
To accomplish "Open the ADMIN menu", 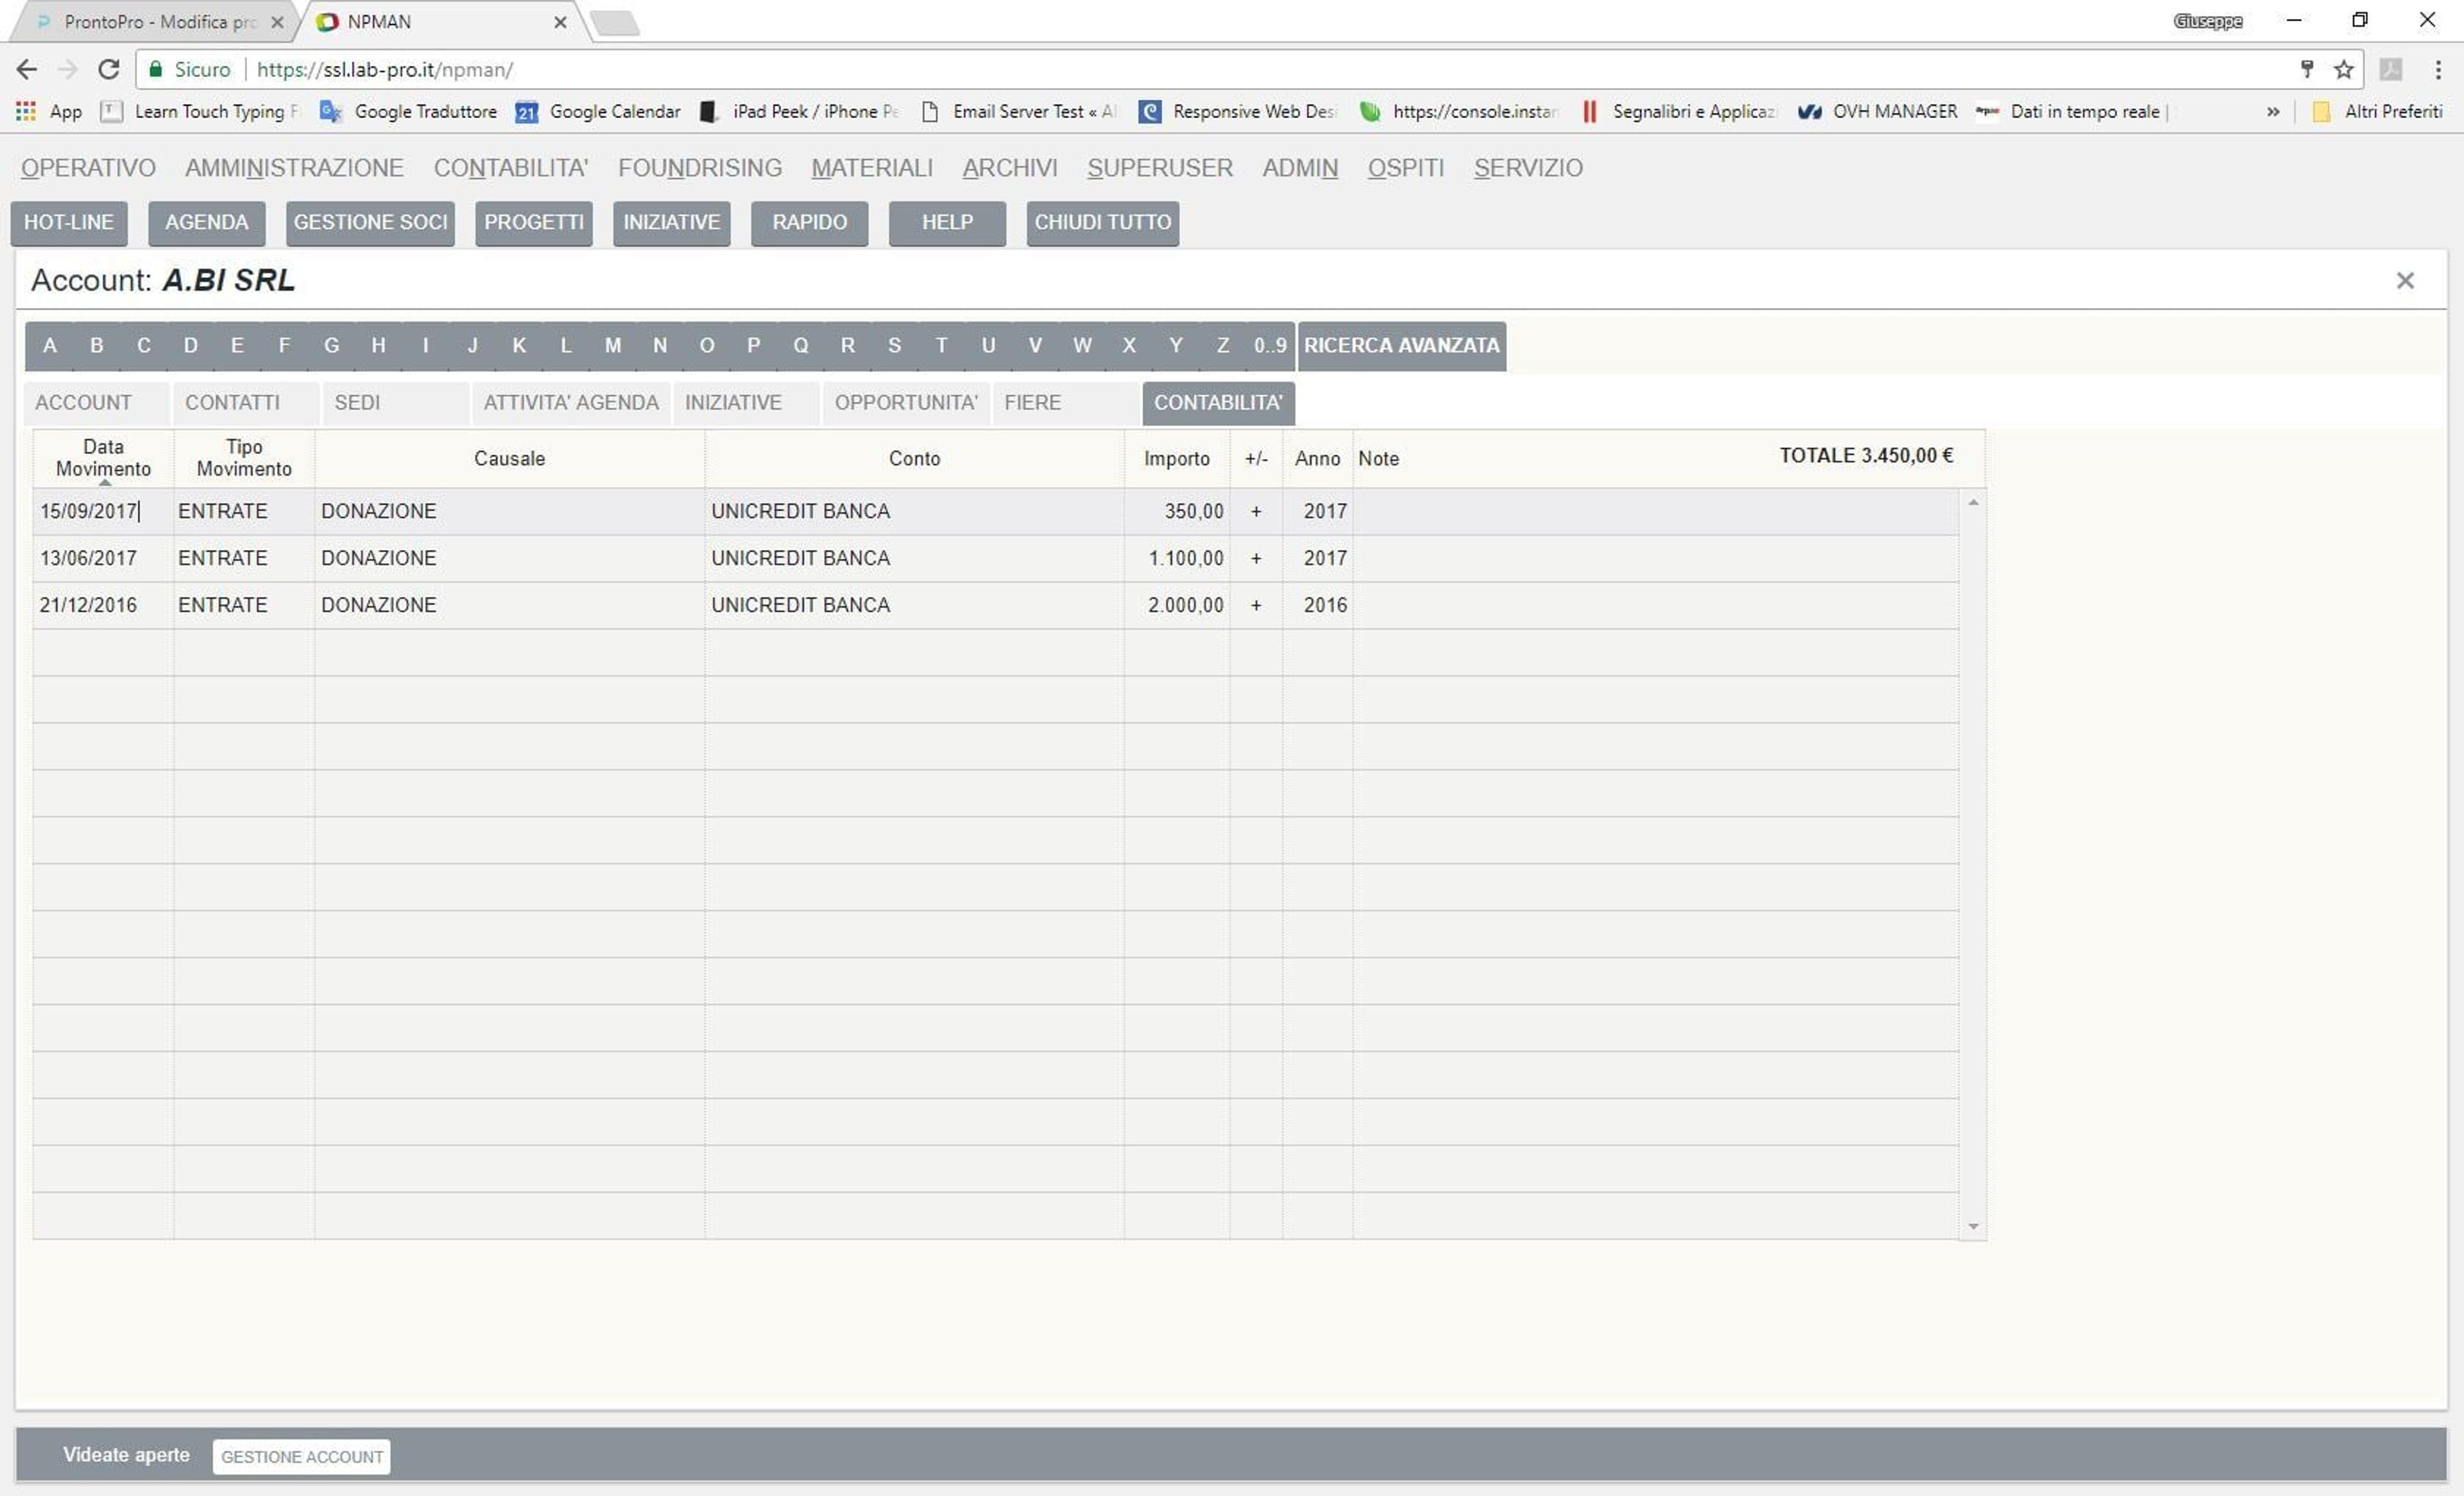I will coord(1300,168).
